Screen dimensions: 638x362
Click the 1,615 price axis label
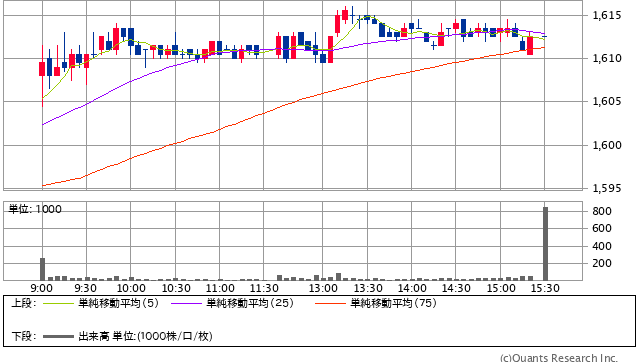[x=607, y=15]
